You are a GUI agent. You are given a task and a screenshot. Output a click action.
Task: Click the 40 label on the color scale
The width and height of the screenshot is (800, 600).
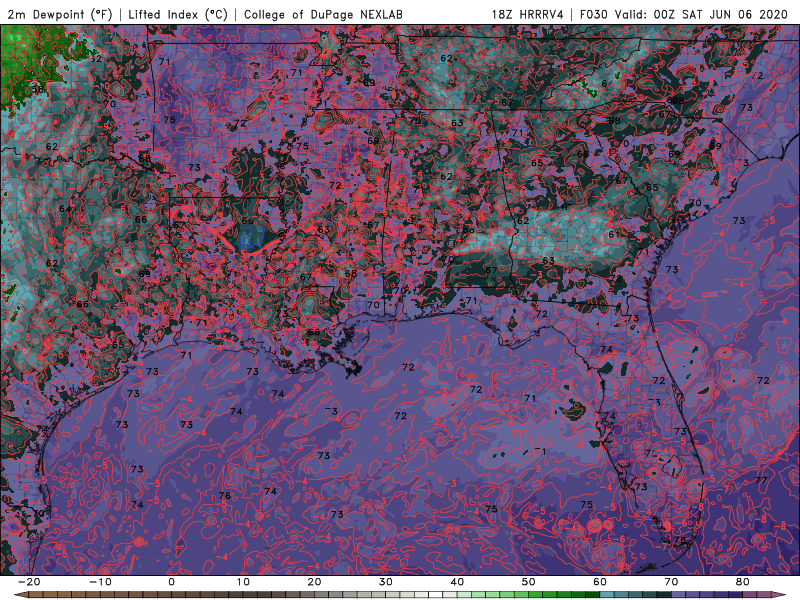(x=457, y=582)
